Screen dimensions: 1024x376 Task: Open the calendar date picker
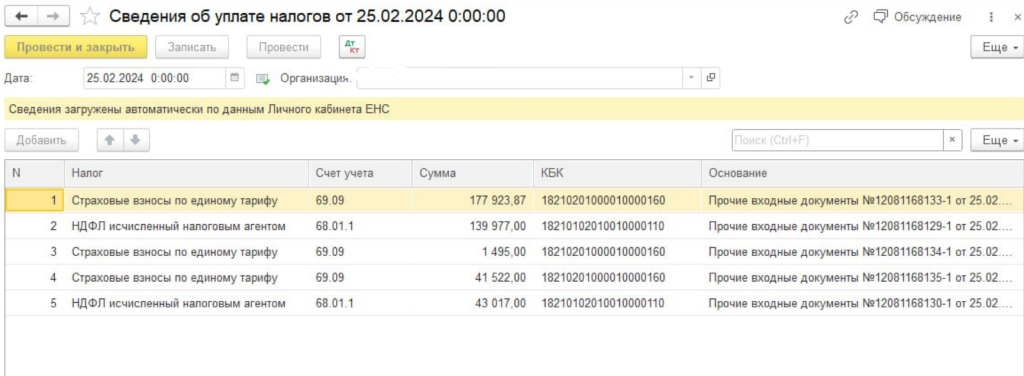pos(235,78)
